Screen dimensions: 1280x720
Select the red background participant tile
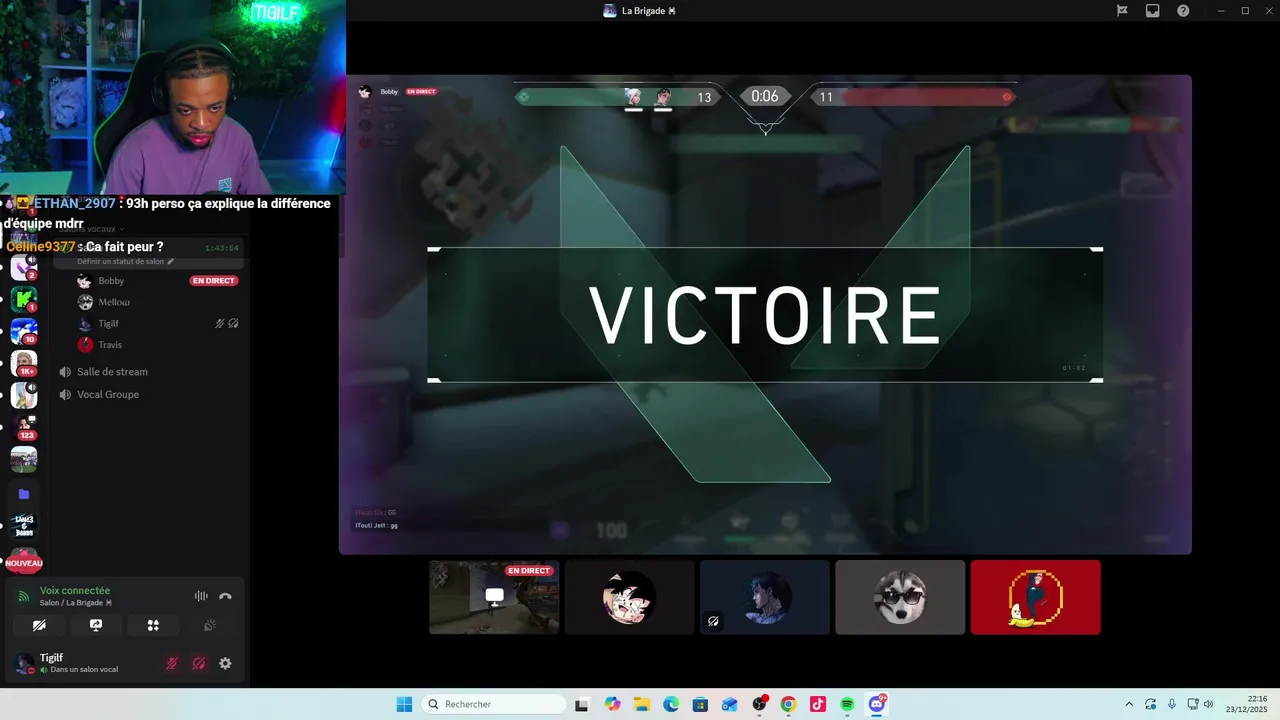click(1035, 597)
